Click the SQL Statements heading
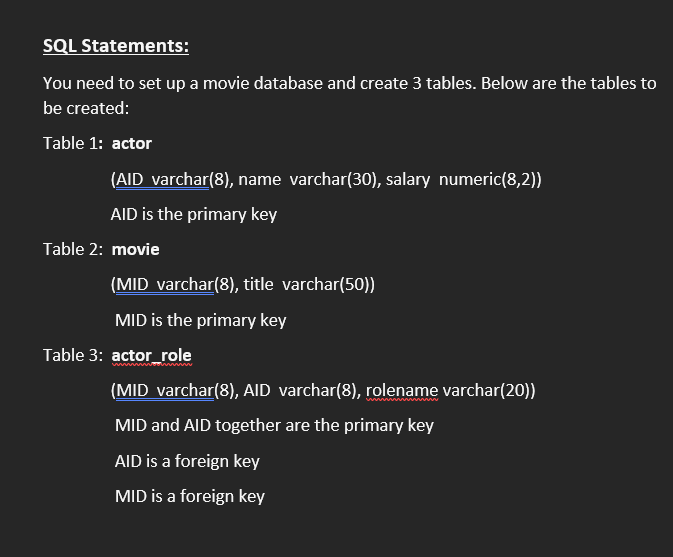Screen dimensions: 673x557 pos(116,46)
